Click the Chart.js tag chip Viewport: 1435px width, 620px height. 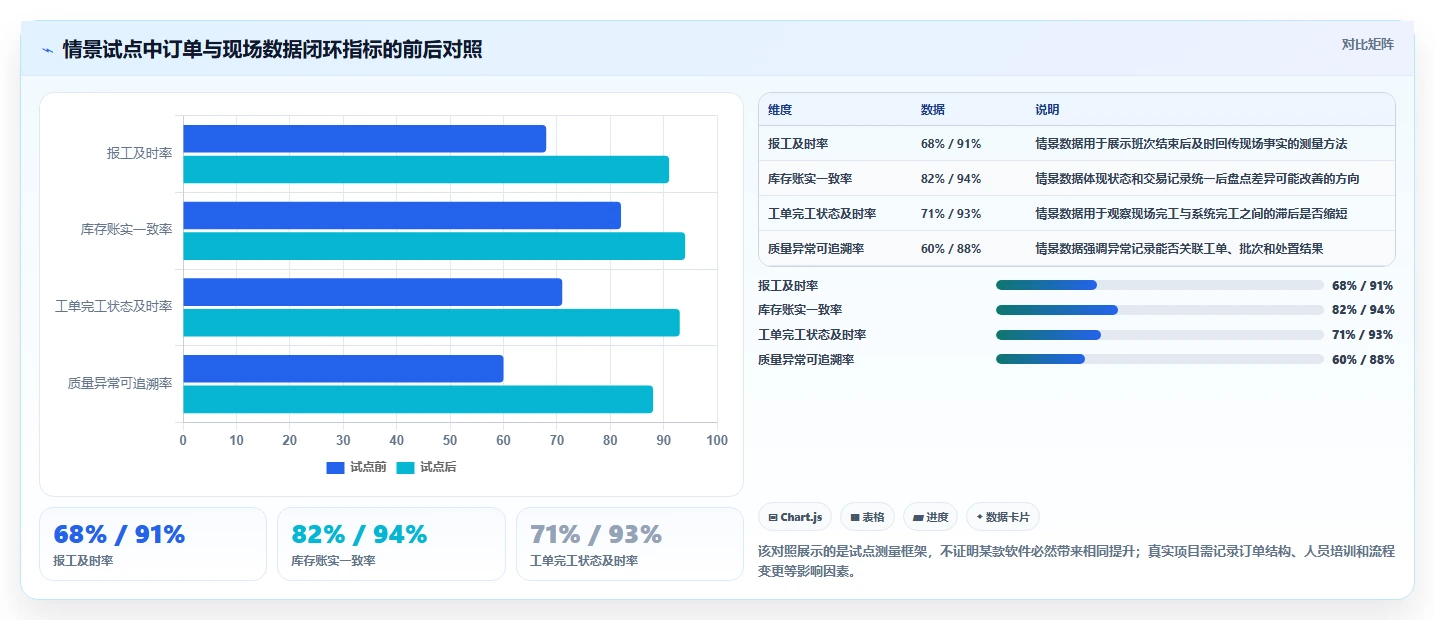pos(795,517)
